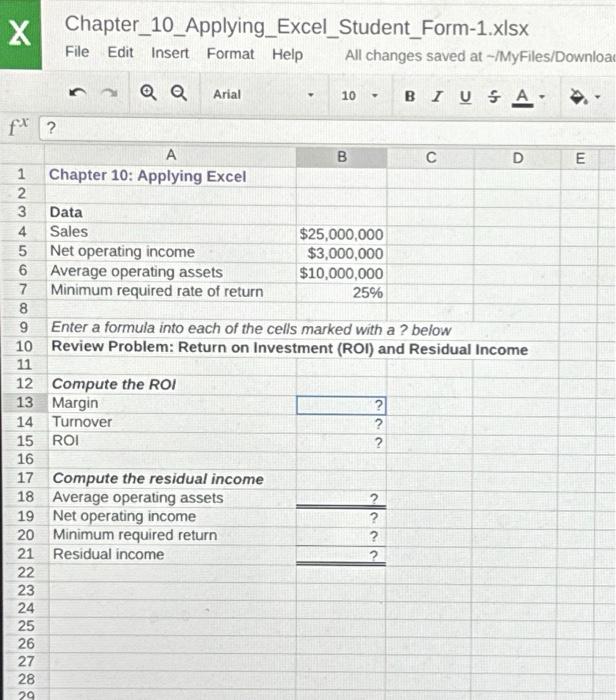
Task: Select row 4 header
Action: point(22,232)
